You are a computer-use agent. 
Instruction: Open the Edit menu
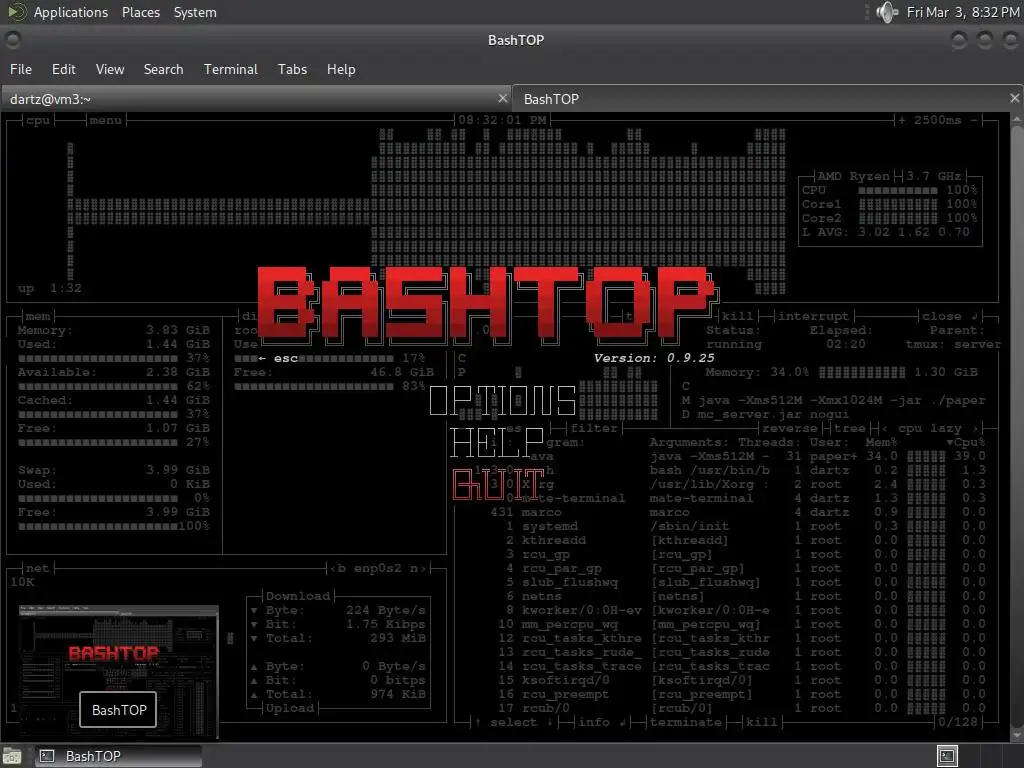pos(63,69)
